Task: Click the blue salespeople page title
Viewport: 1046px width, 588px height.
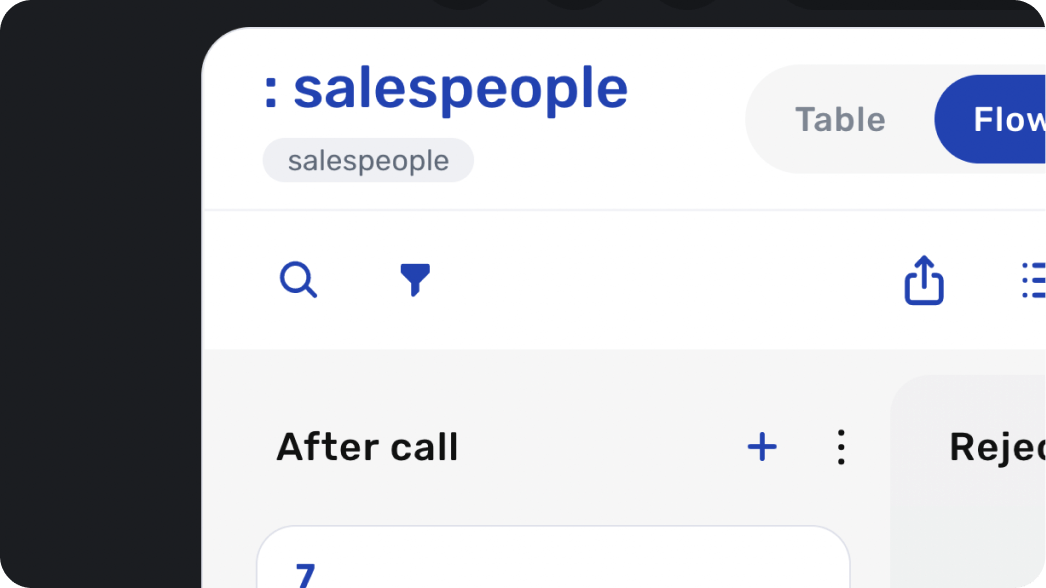Action: click(460, 89)
